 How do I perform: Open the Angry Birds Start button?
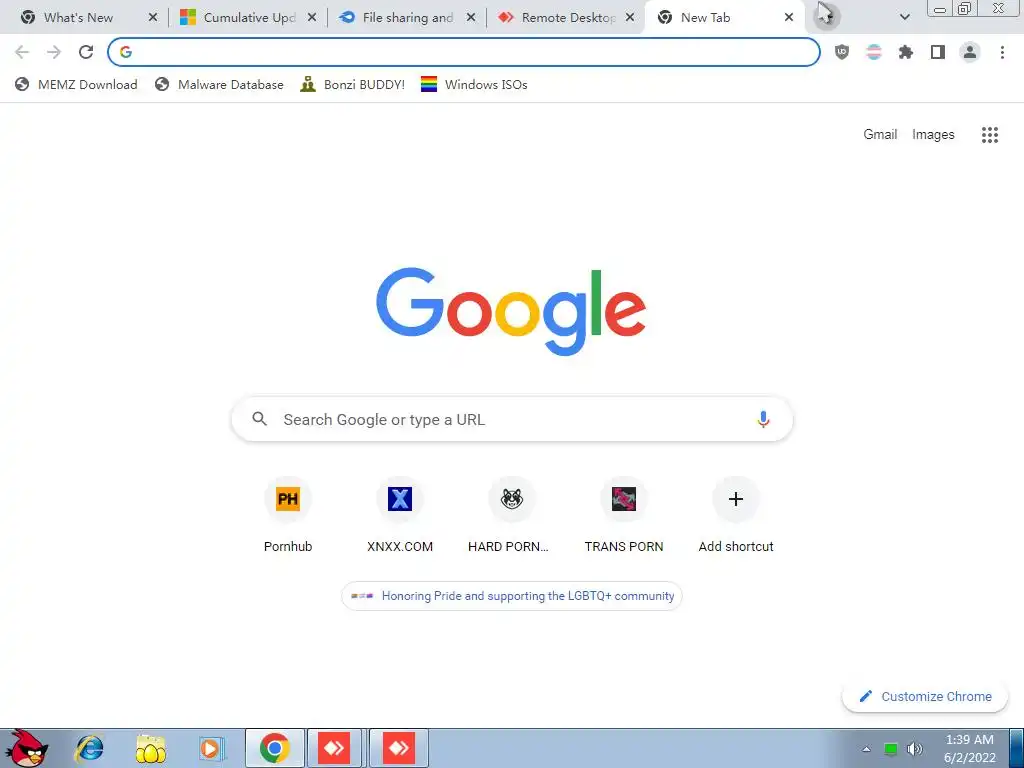tap(26, 748)
